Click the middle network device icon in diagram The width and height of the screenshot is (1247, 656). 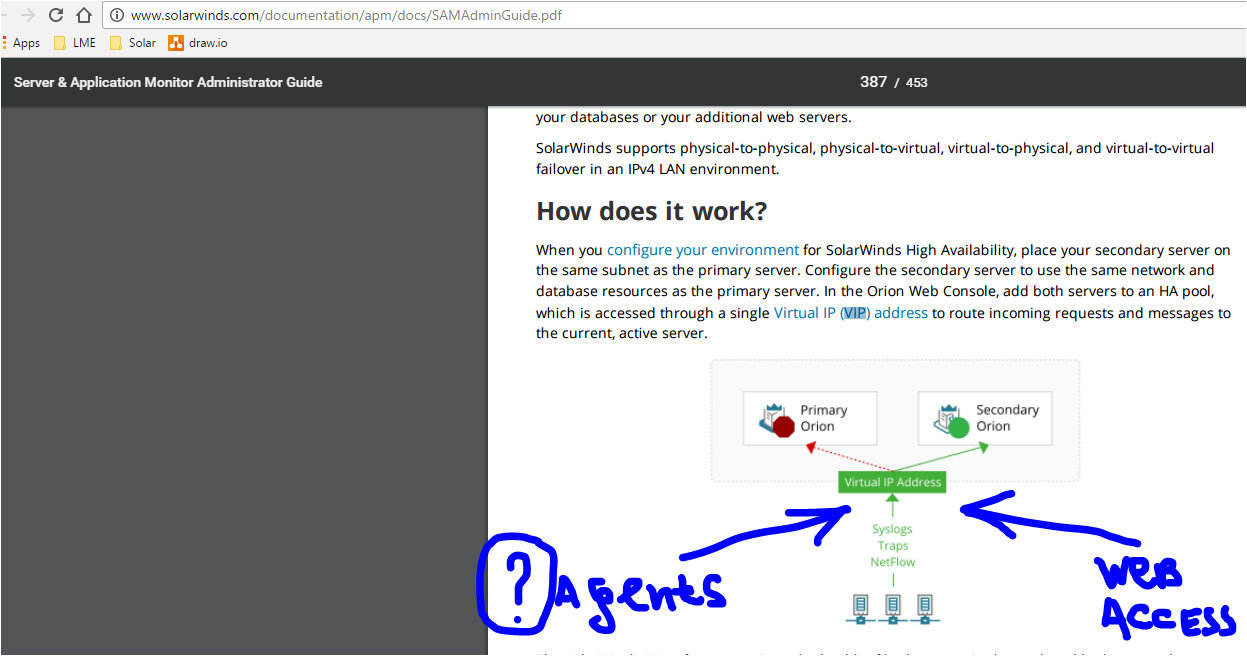point(891,607)
